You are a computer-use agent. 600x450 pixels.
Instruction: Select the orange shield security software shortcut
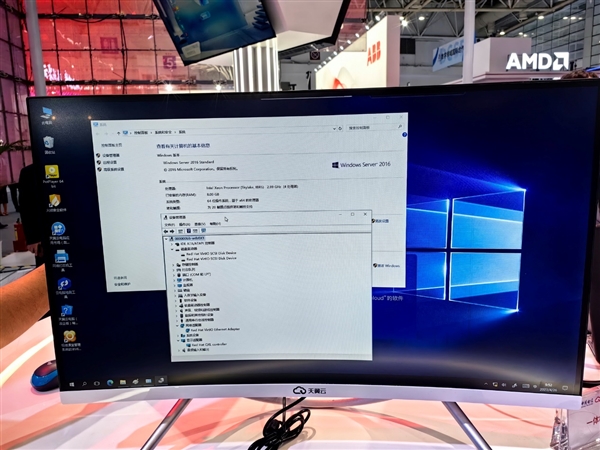(x=55, y=203)
